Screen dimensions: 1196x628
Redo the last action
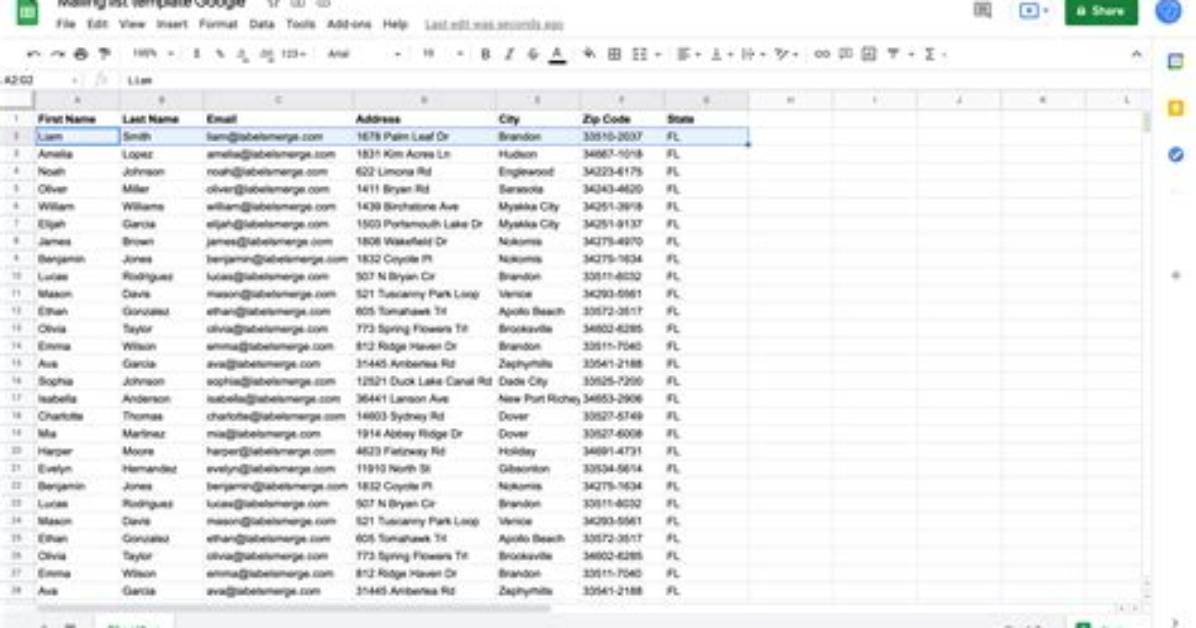click(x=57, y=54)
